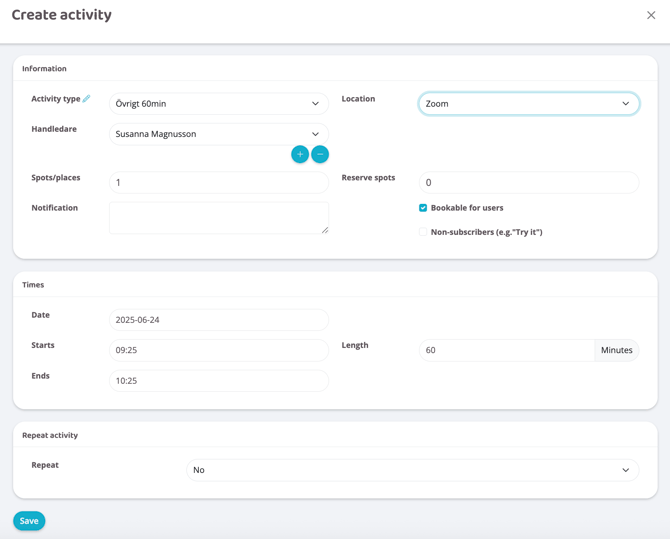Open the Repeat dropdown
Image resolution: width=670 pixels, height=539 pixels.
click(x=413, y=470)
